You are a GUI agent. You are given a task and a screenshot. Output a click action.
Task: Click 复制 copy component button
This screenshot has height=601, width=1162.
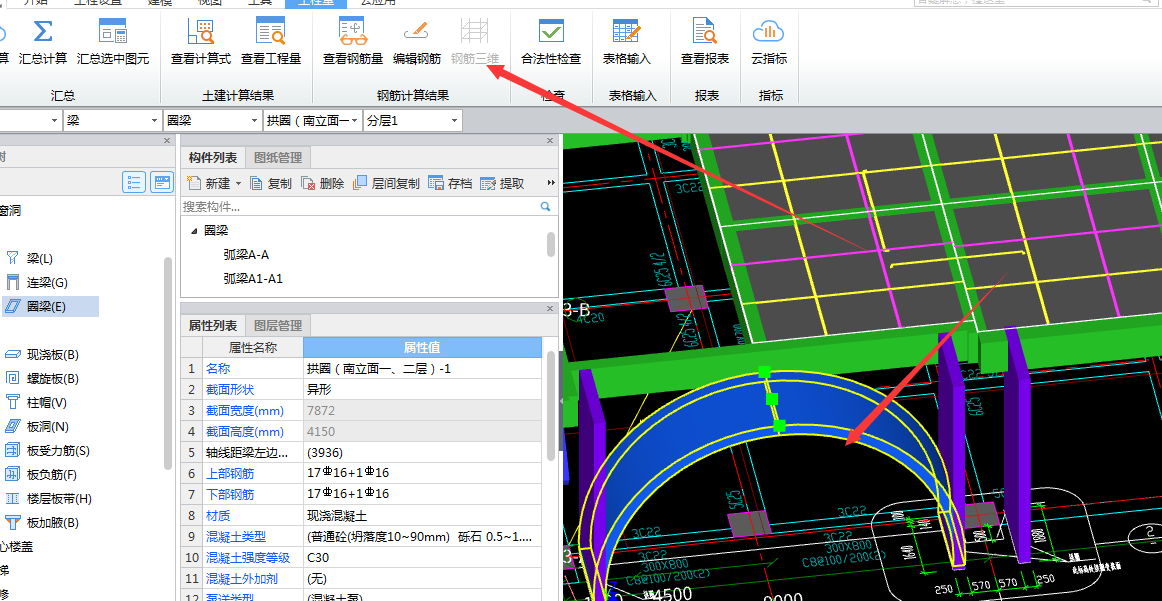point(270,183)
